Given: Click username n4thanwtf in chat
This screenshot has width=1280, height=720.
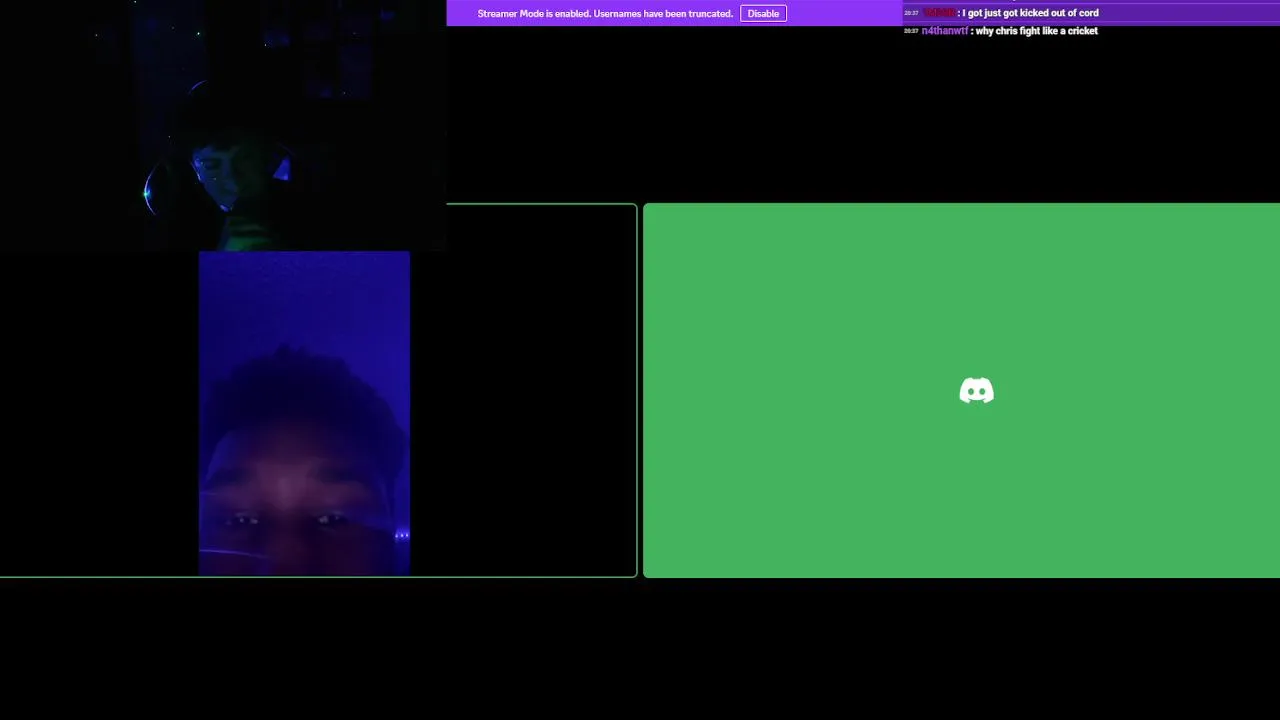Looking at the screenshot, I should [x=944, y=31].
